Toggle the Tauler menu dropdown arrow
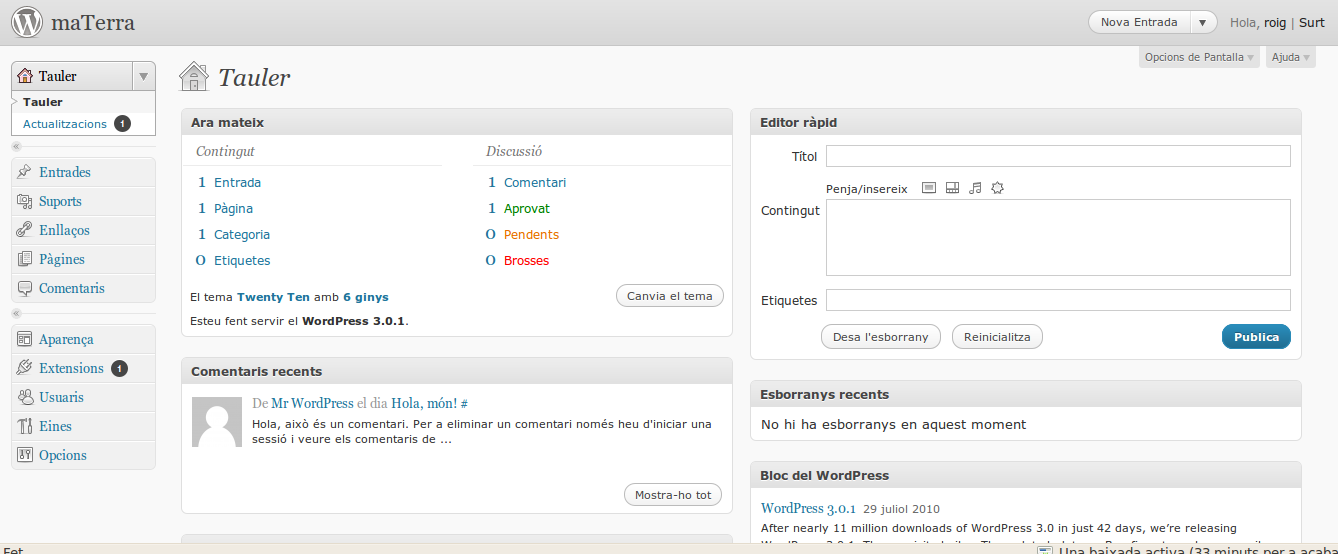The height and width of the screenshot is (554, 1338). tap(144, 76)
